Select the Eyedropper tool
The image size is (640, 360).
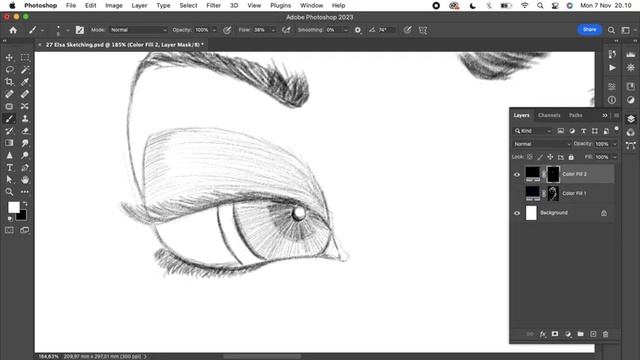tap(25, 82)
